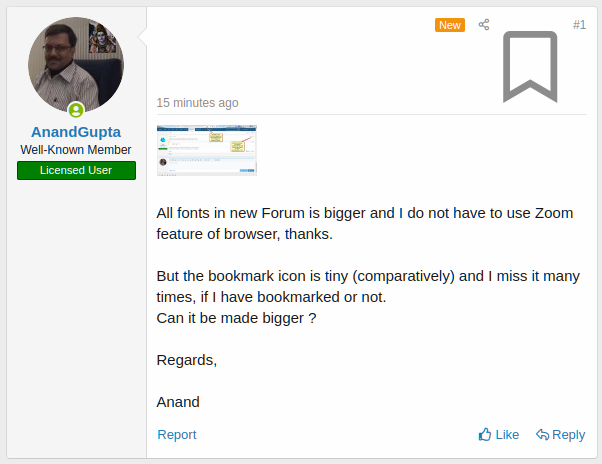Click the '15 minutes ago' timestamp

(x=198, y=102)
